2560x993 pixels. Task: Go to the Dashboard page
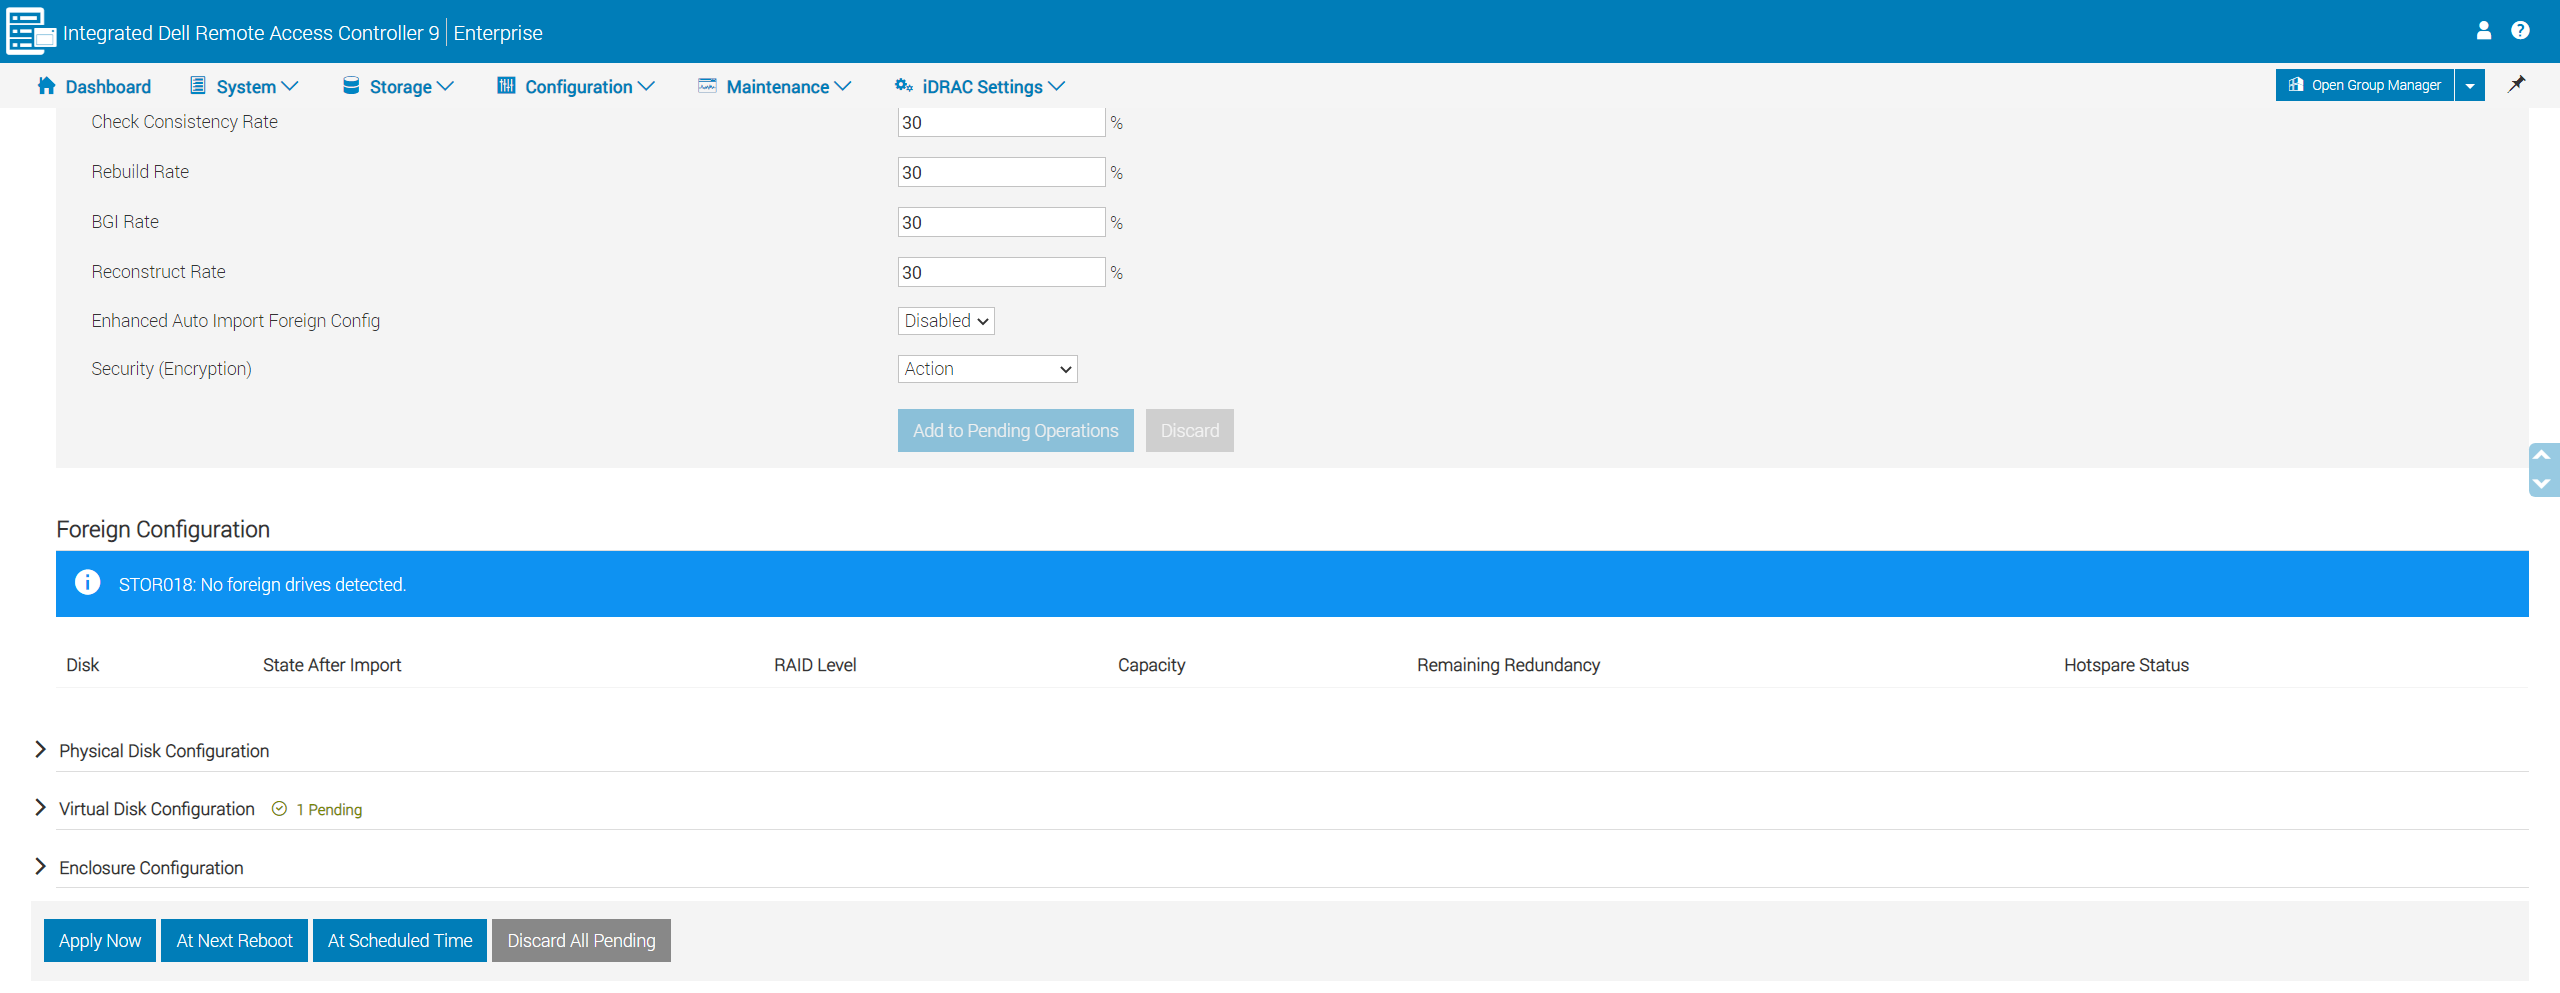pyautogui.click(x=108, y=87)
